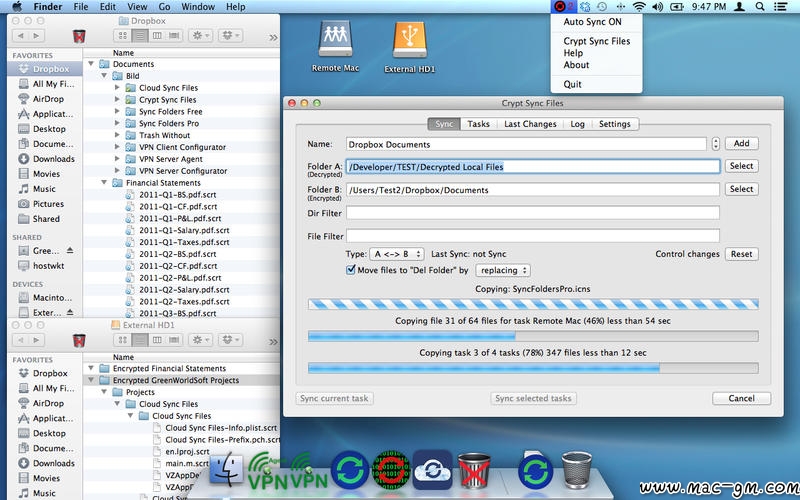This screenshot has width=800, height=500.
Task: Open the volume control in menu bar
Action: [658, 7]
